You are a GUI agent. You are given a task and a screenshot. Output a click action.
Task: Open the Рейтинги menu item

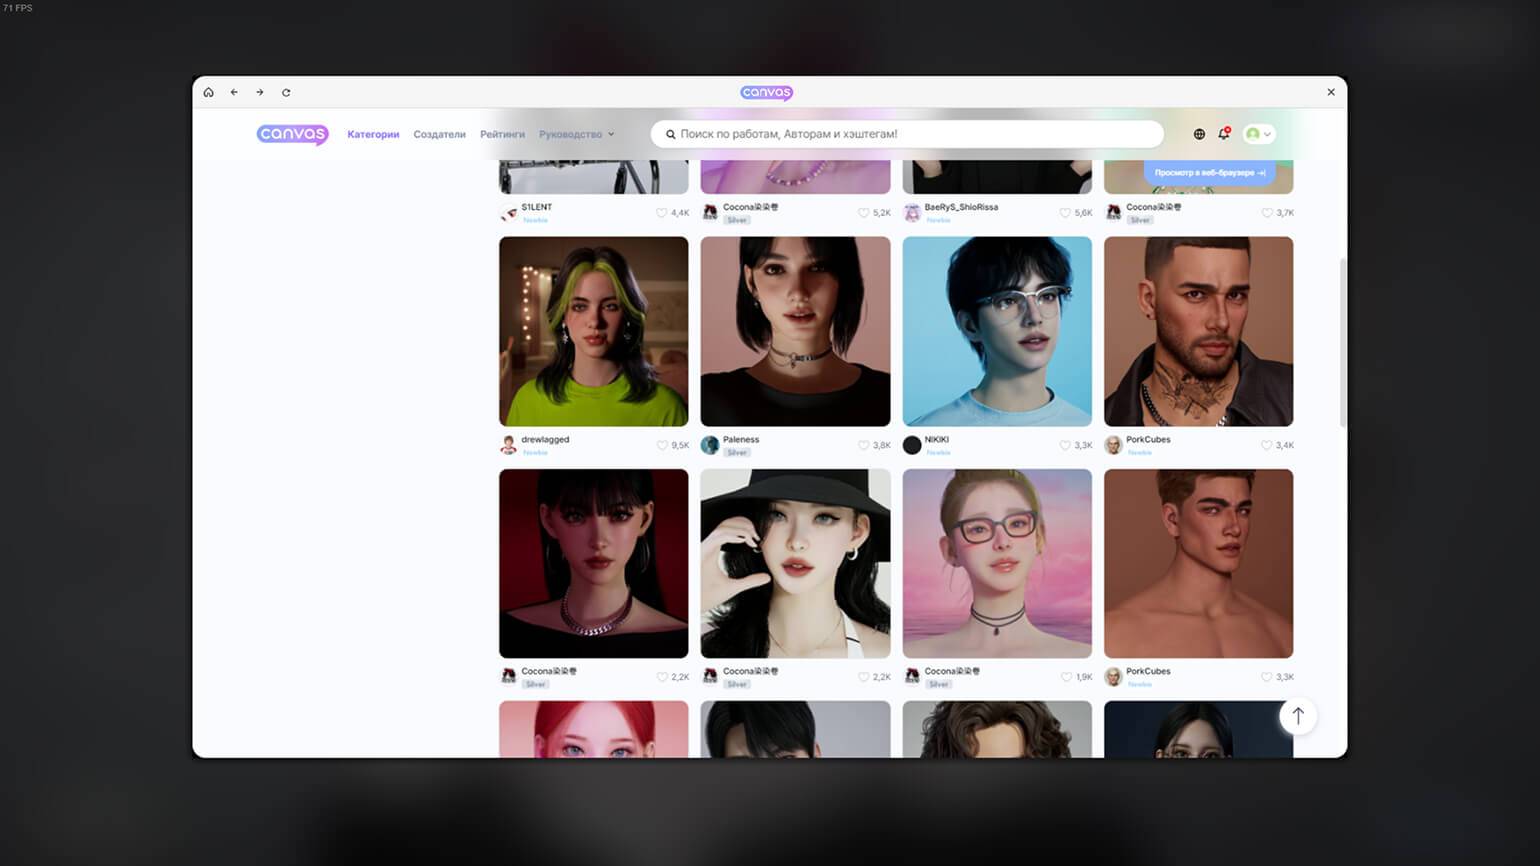502,134
